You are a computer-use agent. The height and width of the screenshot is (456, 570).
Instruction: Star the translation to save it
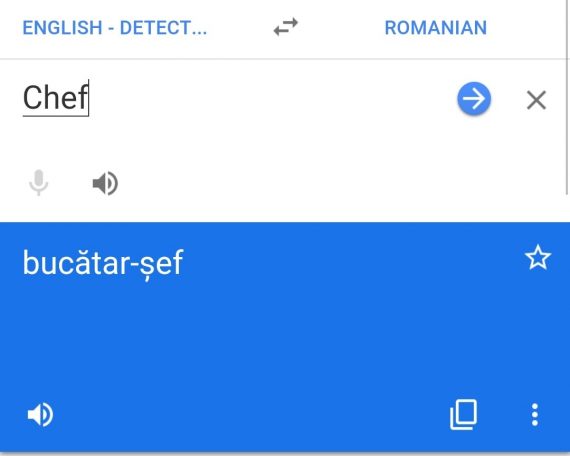pos(538,257)
